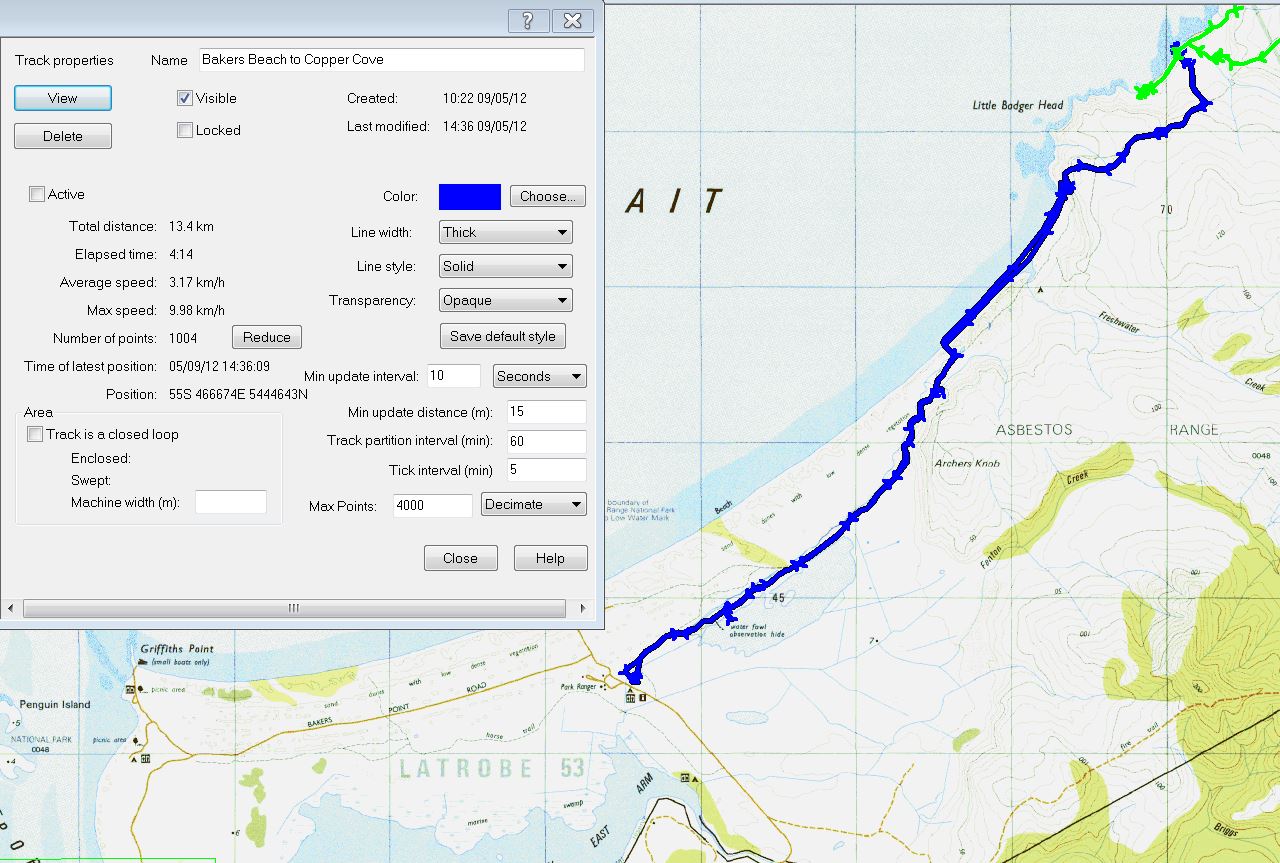Click the blue track color swatch
Viewport: 1280px width, 863px height.
pos(470,197)
